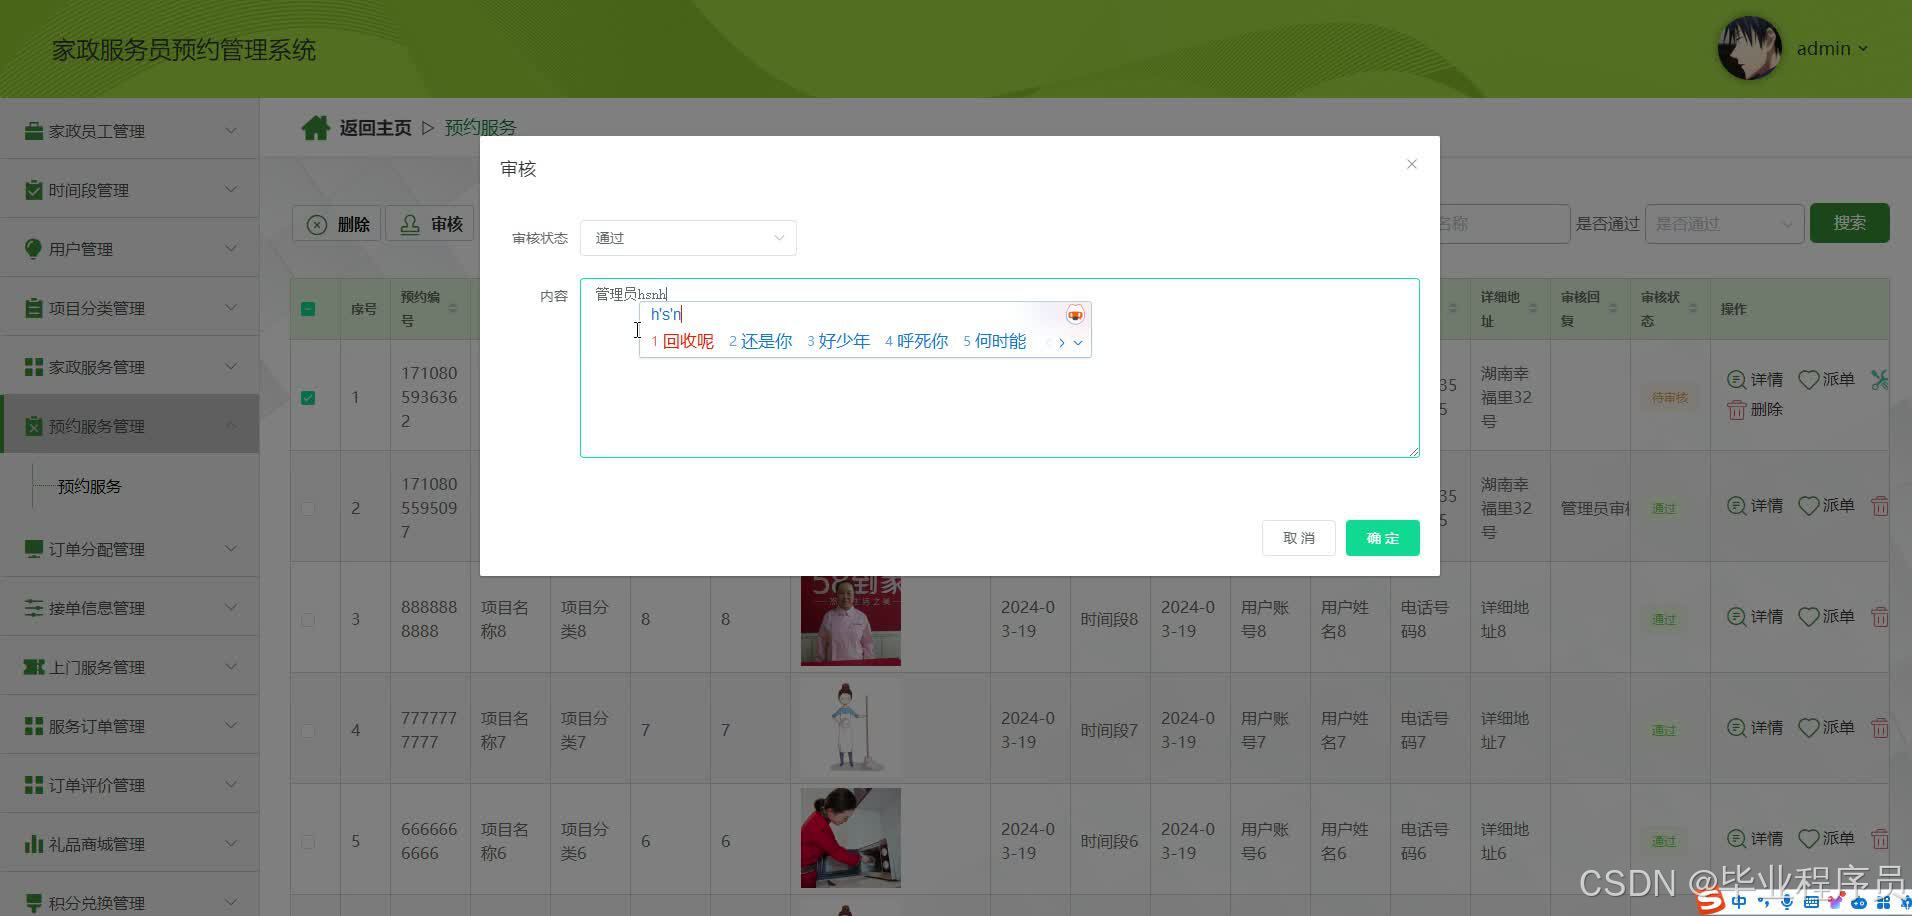Viewport: 1912px width, 916px height.
Task: Click the icon next to 项目分类管理
Action: point(33,308)
